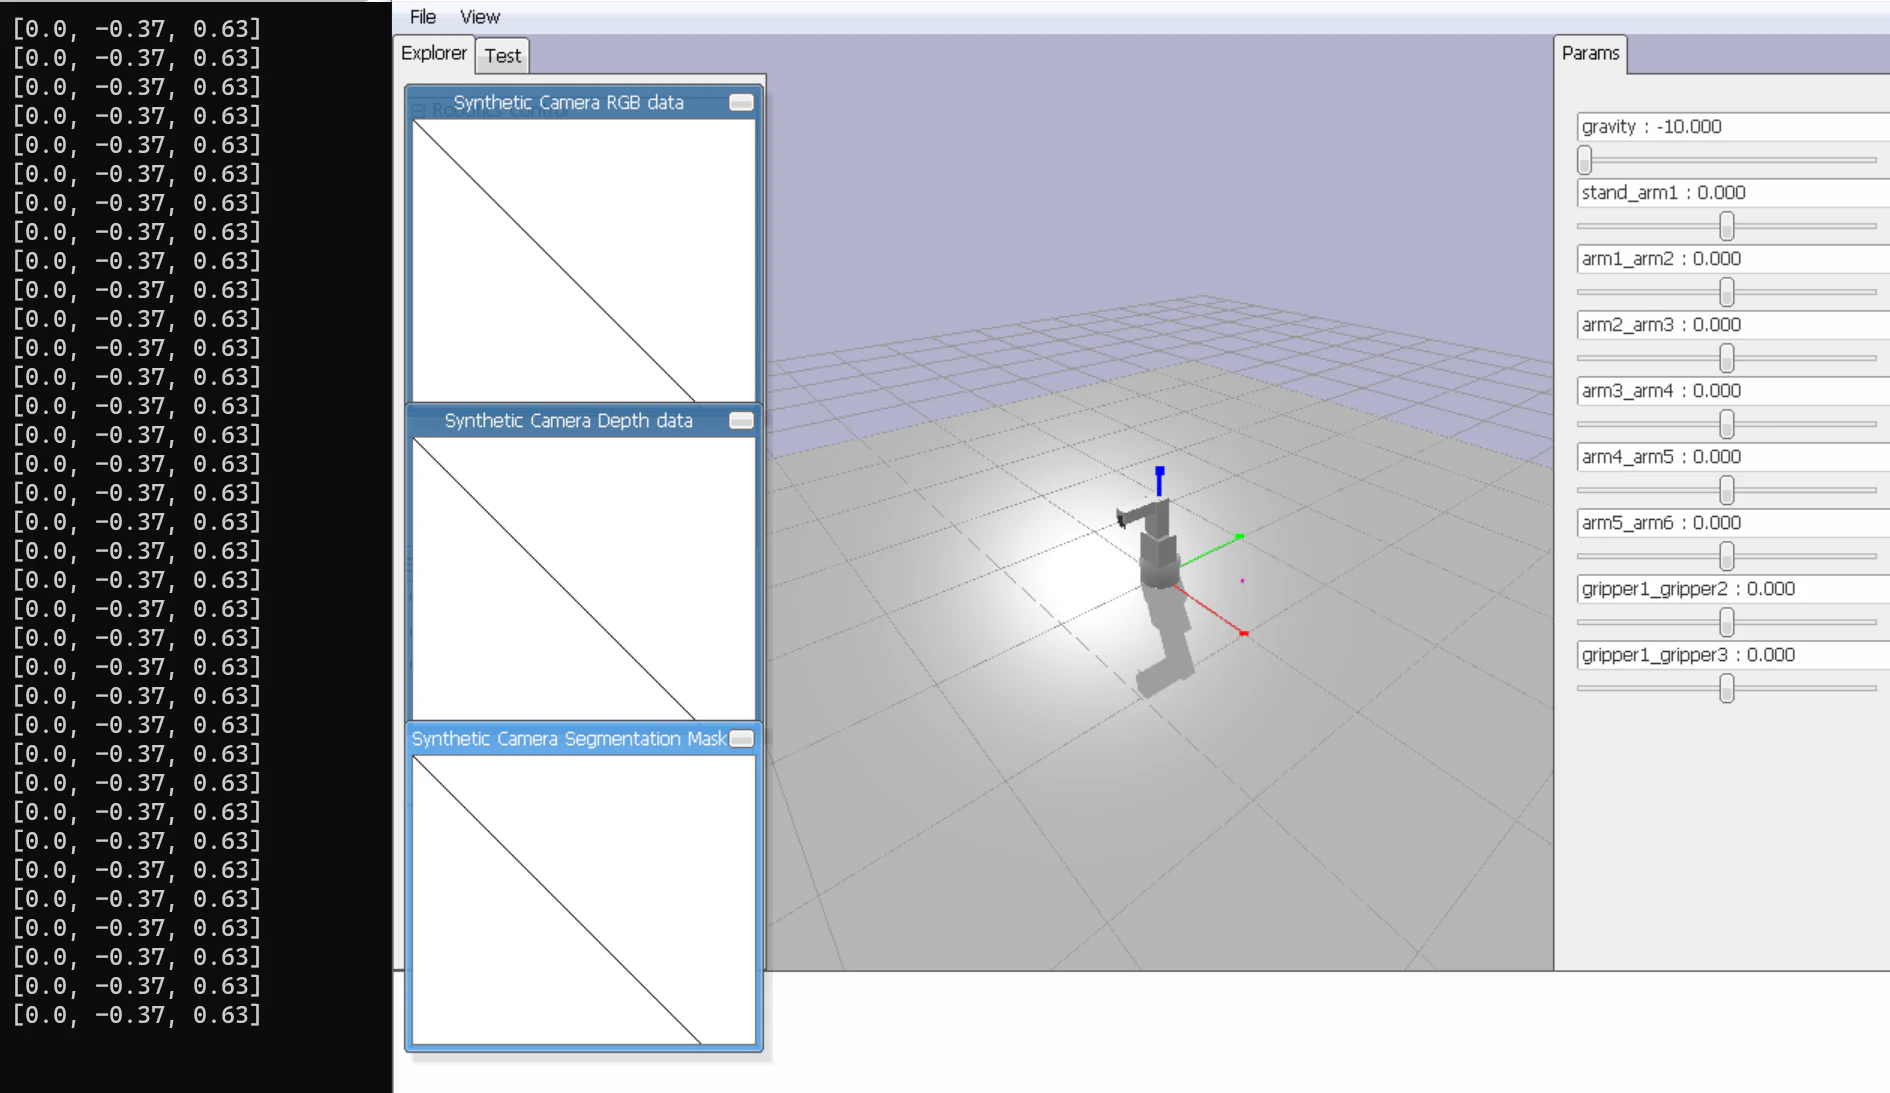
Task: Click the arm4_arm5 slider handle
Action: pyautogui.click(x=1727, y=490)
